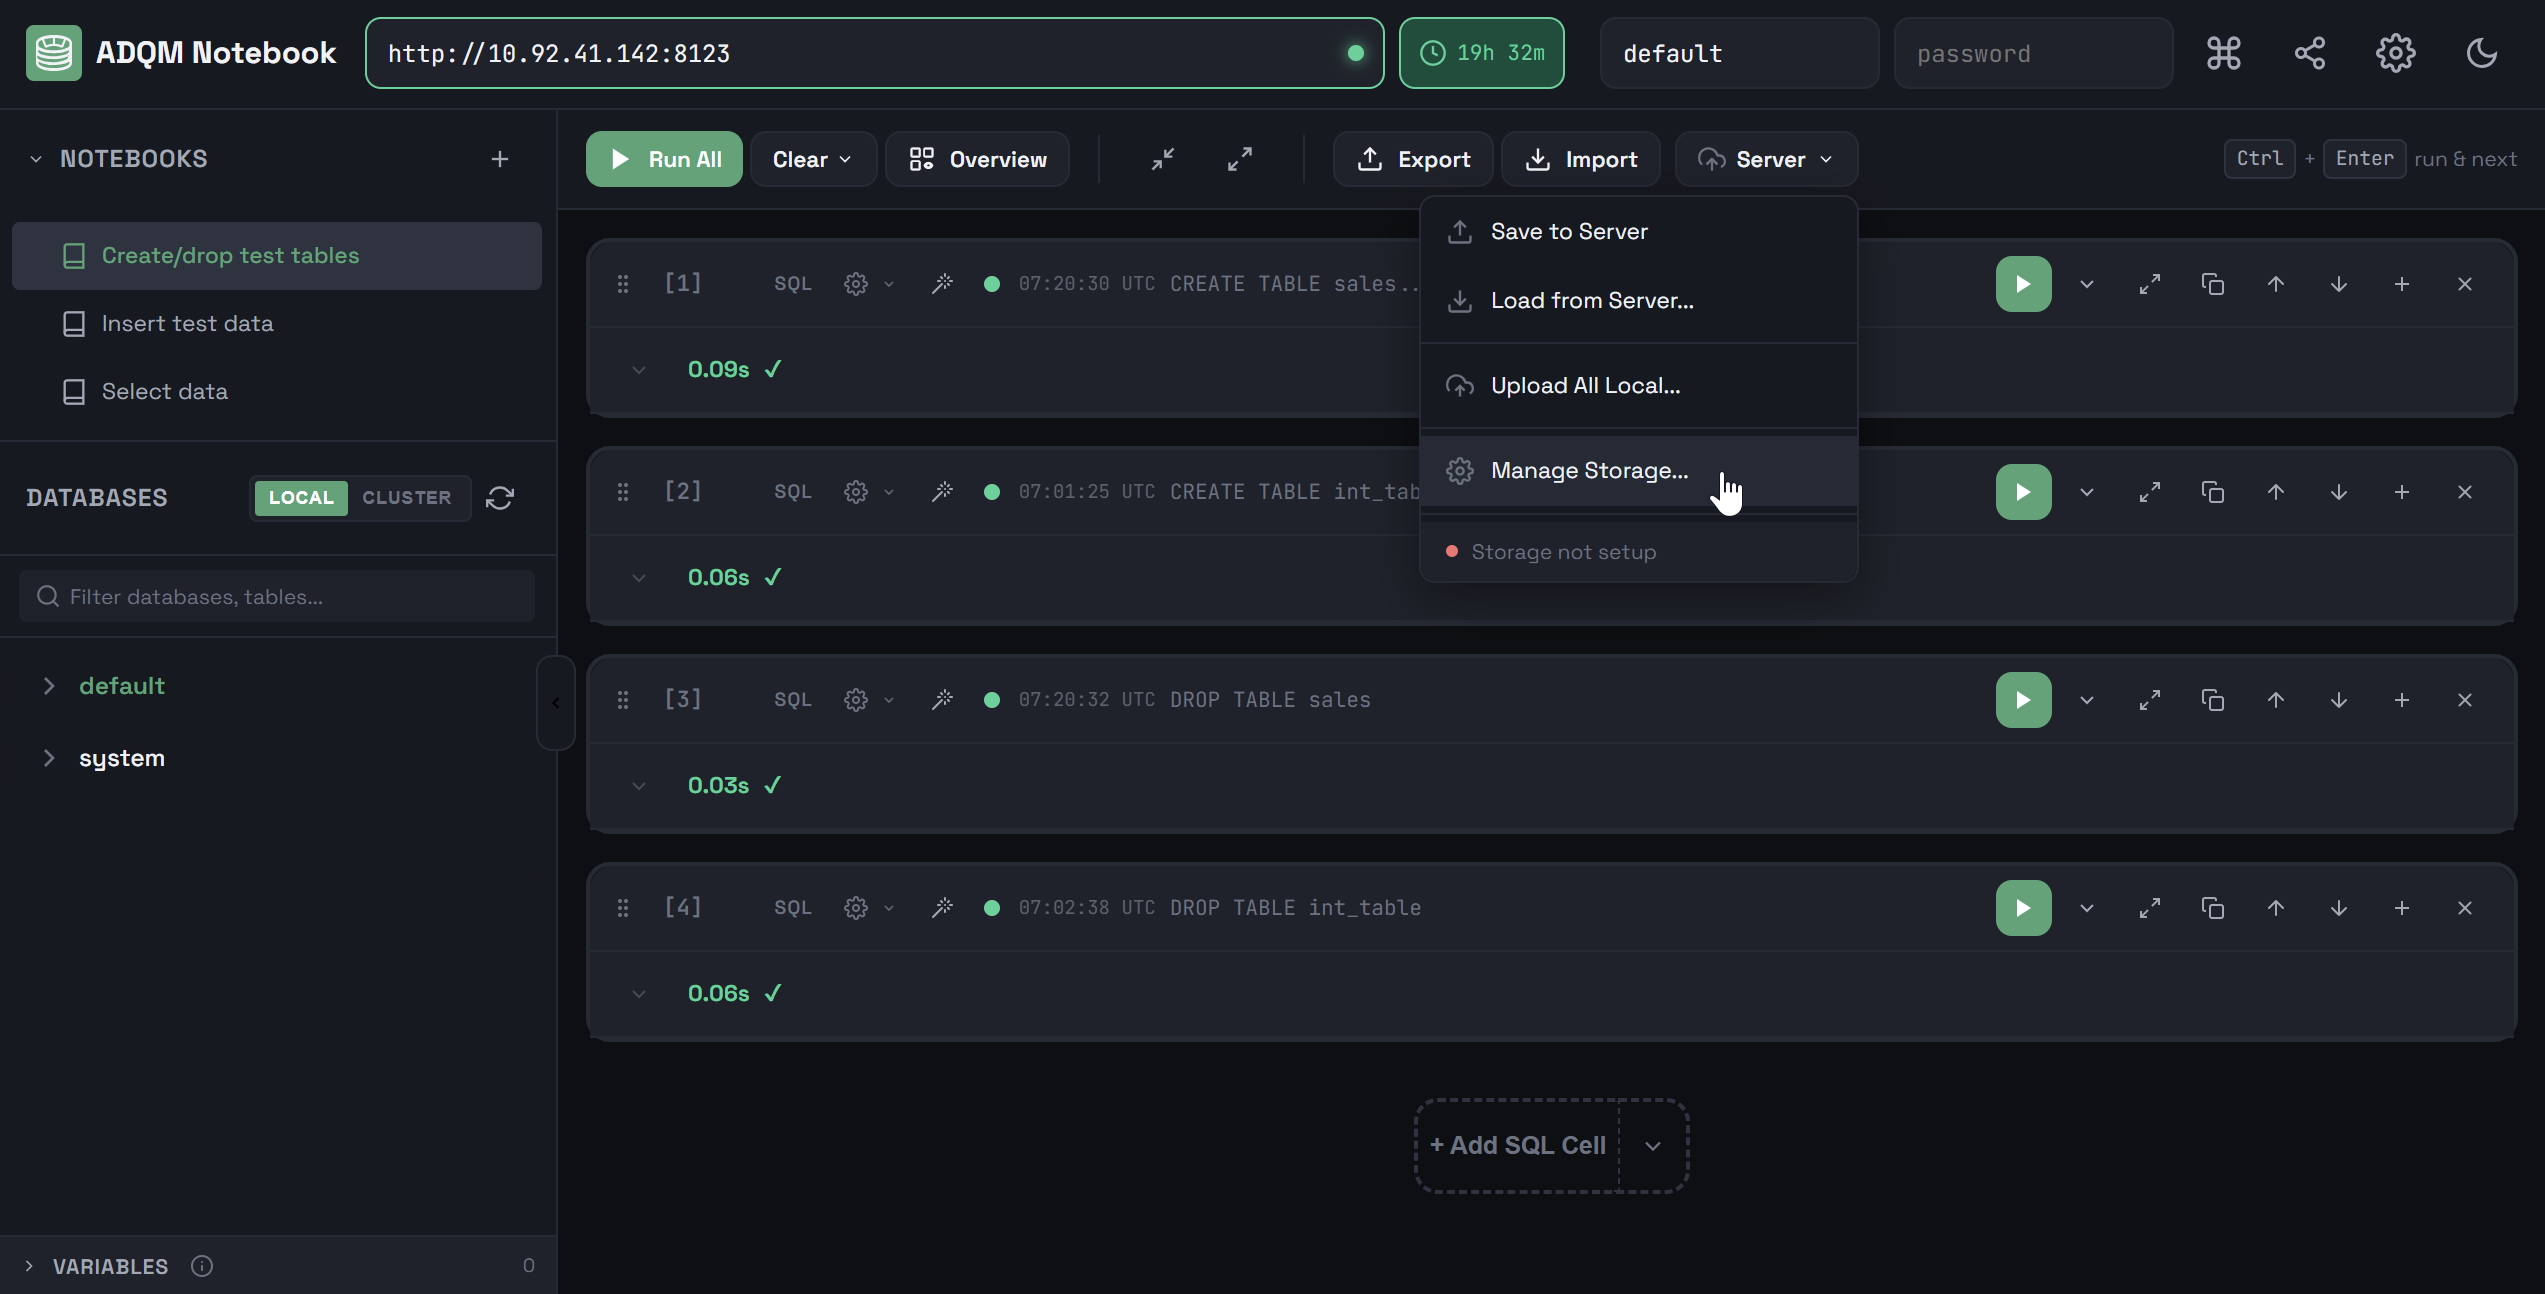
Task: Add cell below cell [4]
Action: pos(2402,908)
